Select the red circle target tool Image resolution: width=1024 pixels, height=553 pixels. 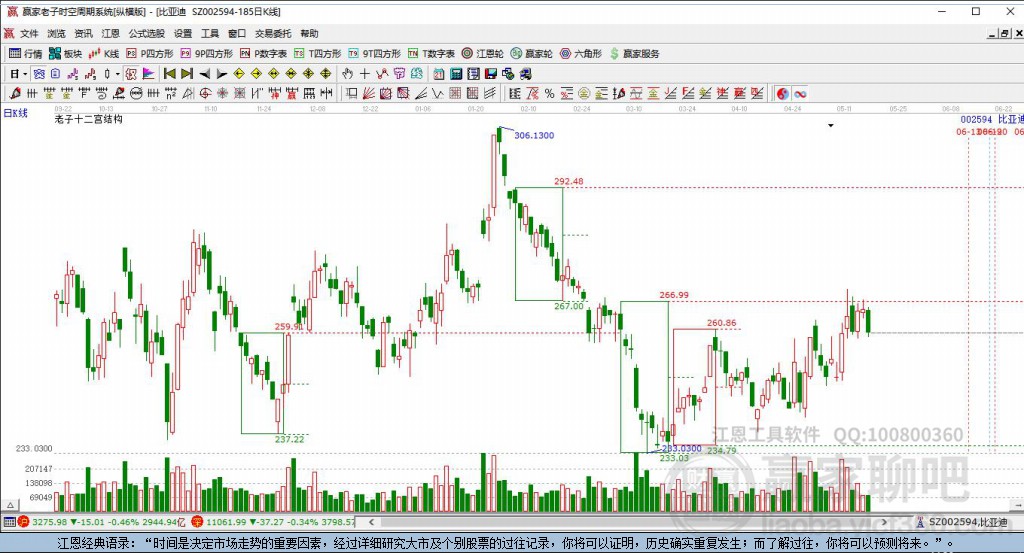(x=205, y=94)
